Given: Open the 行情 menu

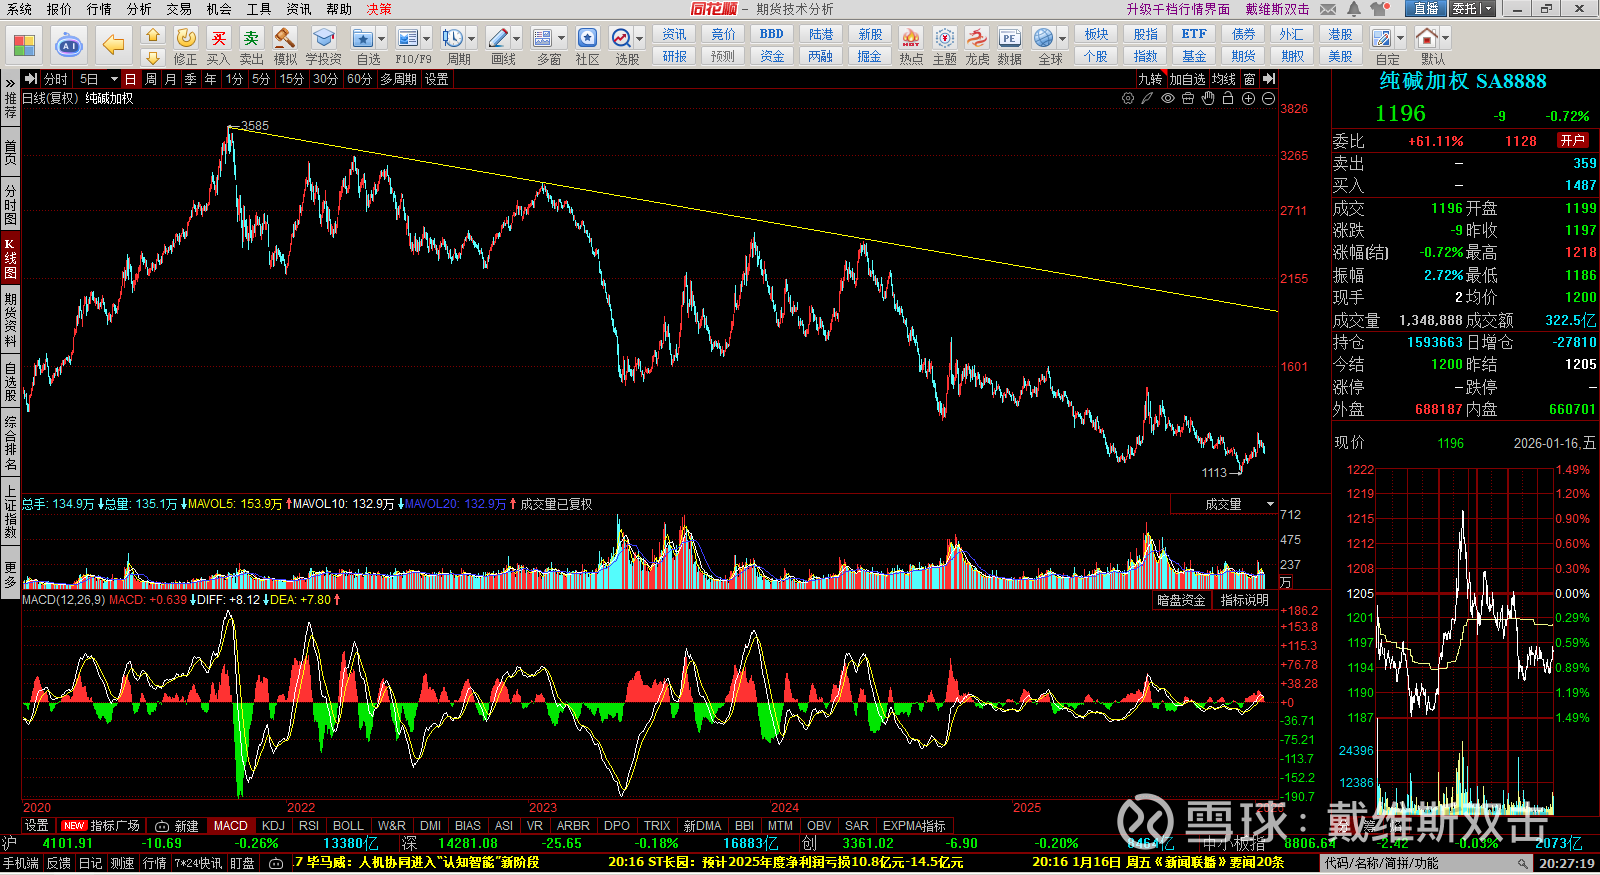Looking at the screenshot, I should (x=99, y=9).
